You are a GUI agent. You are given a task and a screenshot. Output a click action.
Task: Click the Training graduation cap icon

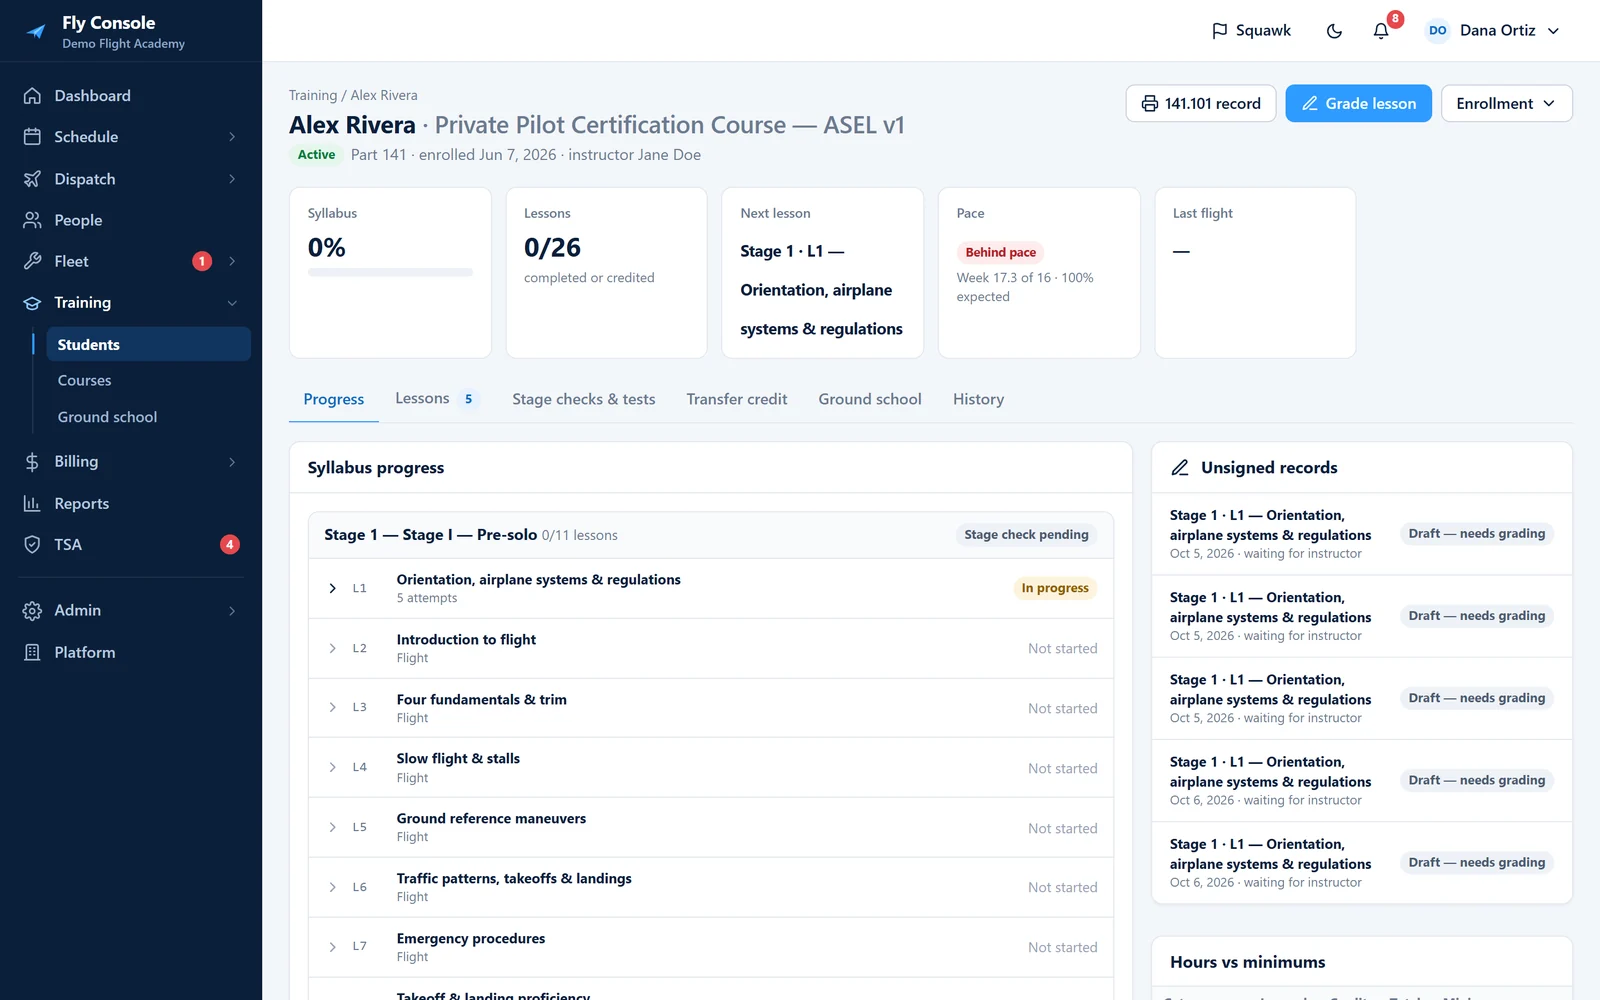point(32,303)
